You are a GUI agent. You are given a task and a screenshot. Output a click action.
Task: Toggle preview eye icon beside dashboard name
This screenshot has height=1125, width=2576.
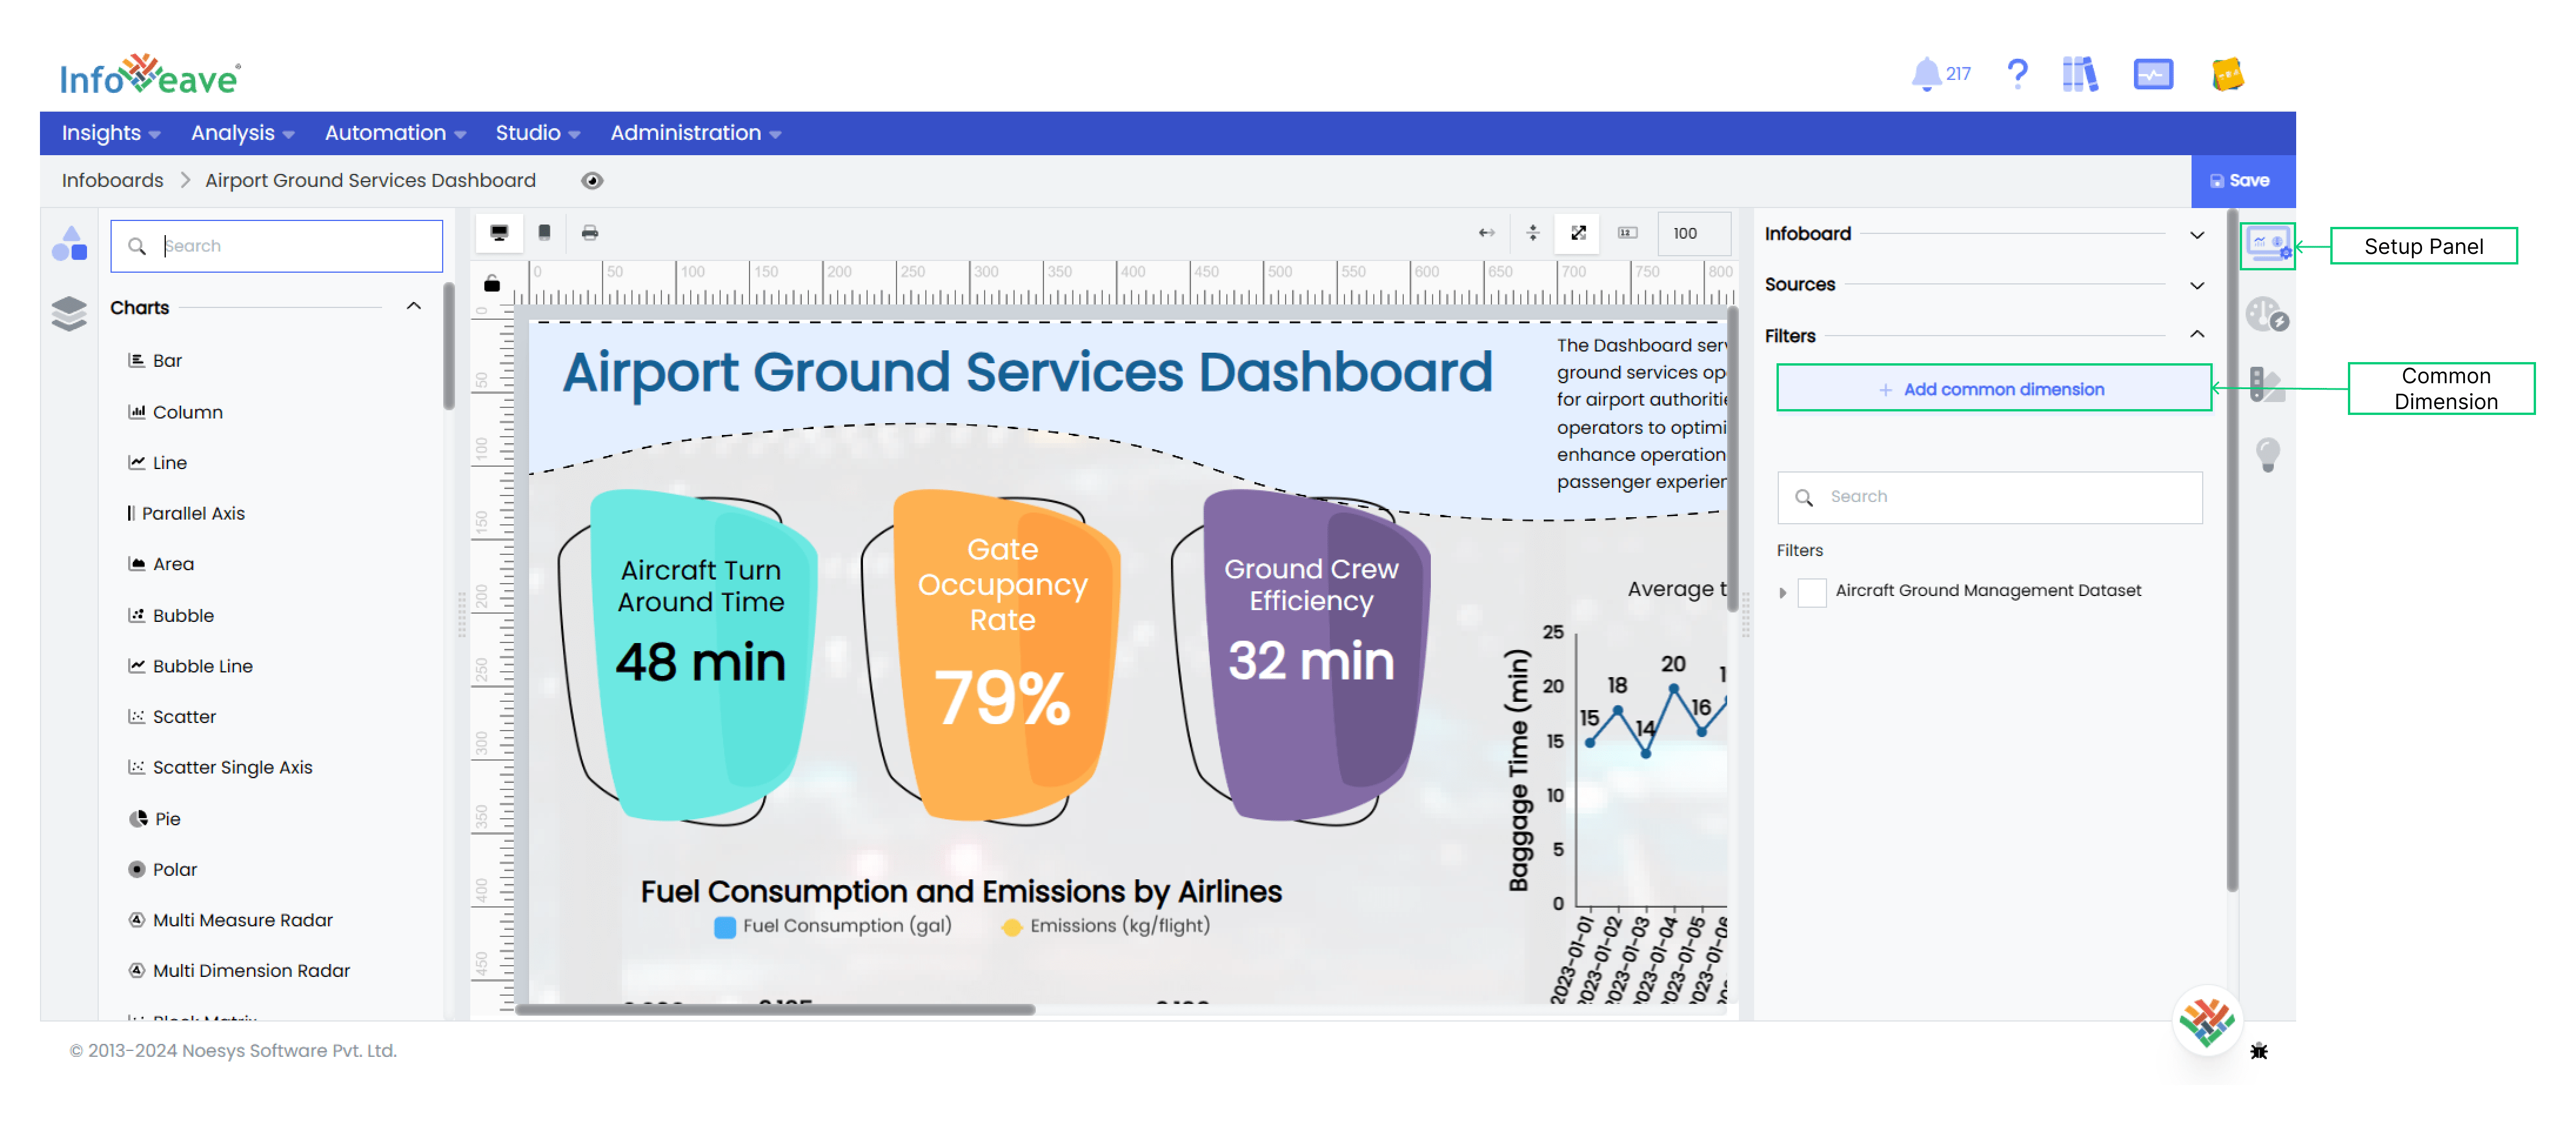pos(592,181)
